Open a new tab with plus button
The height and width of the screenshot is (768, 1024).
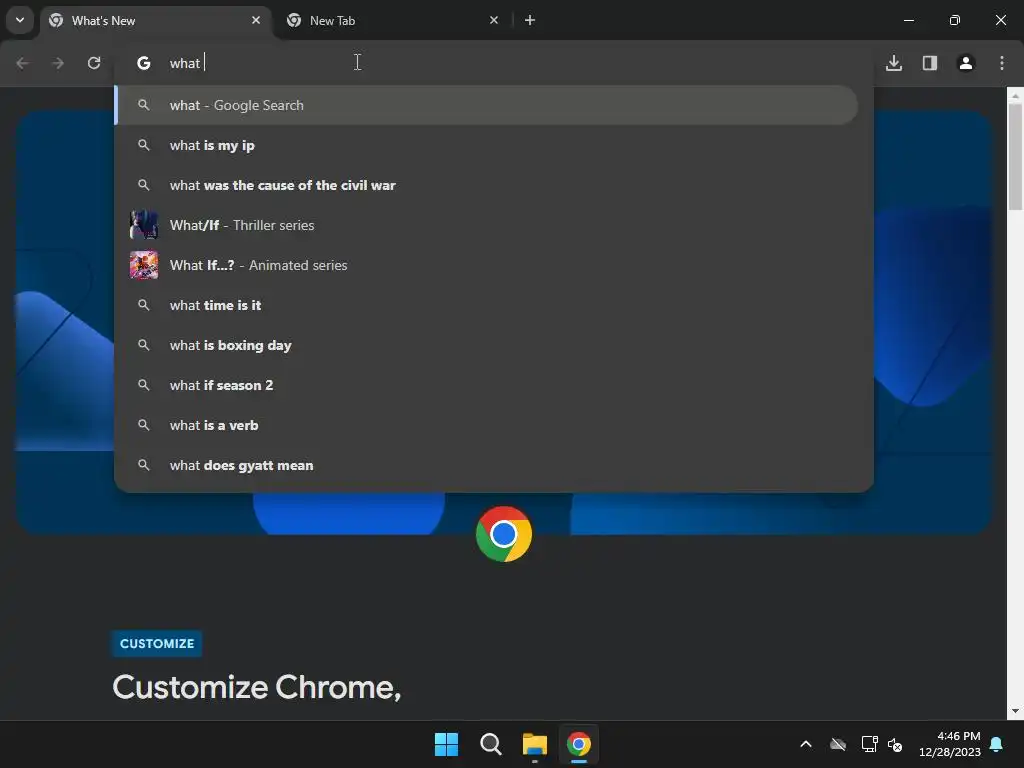pos(530,20)
